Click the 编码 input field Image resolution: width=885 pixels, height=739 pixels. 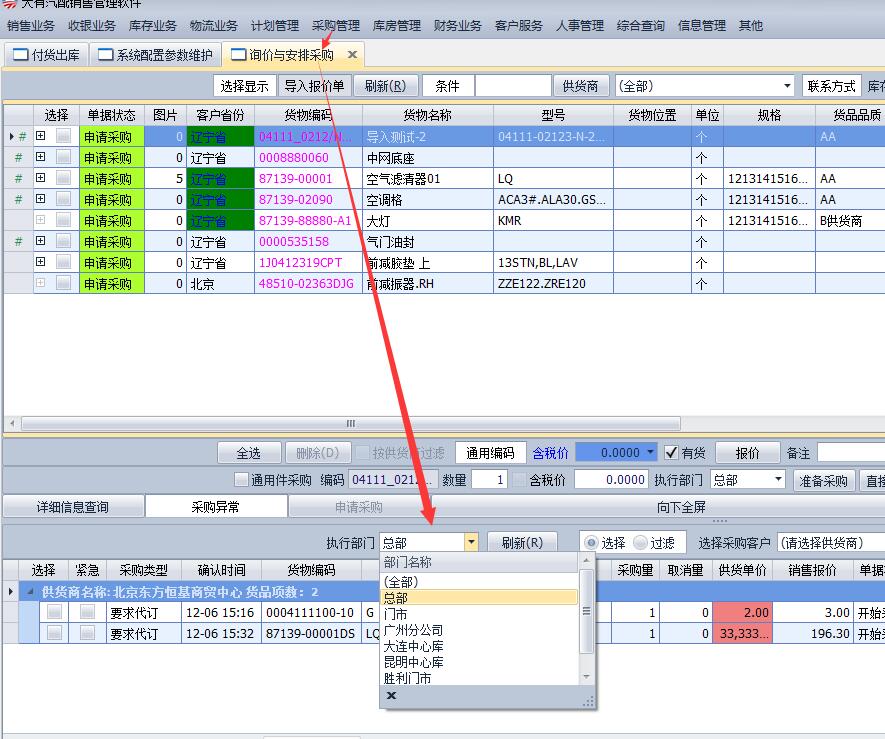(x=393, y=480)
